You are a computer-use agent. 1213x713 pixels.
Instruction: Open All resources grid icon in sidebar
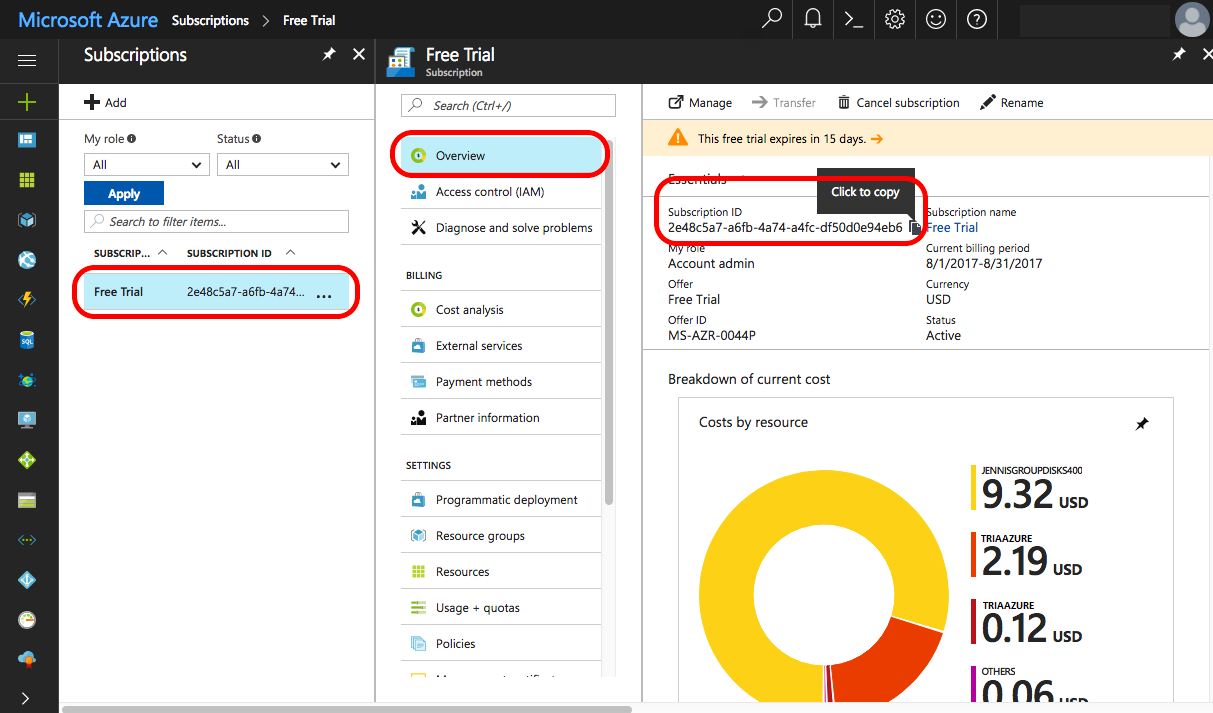tap(27, 180)
